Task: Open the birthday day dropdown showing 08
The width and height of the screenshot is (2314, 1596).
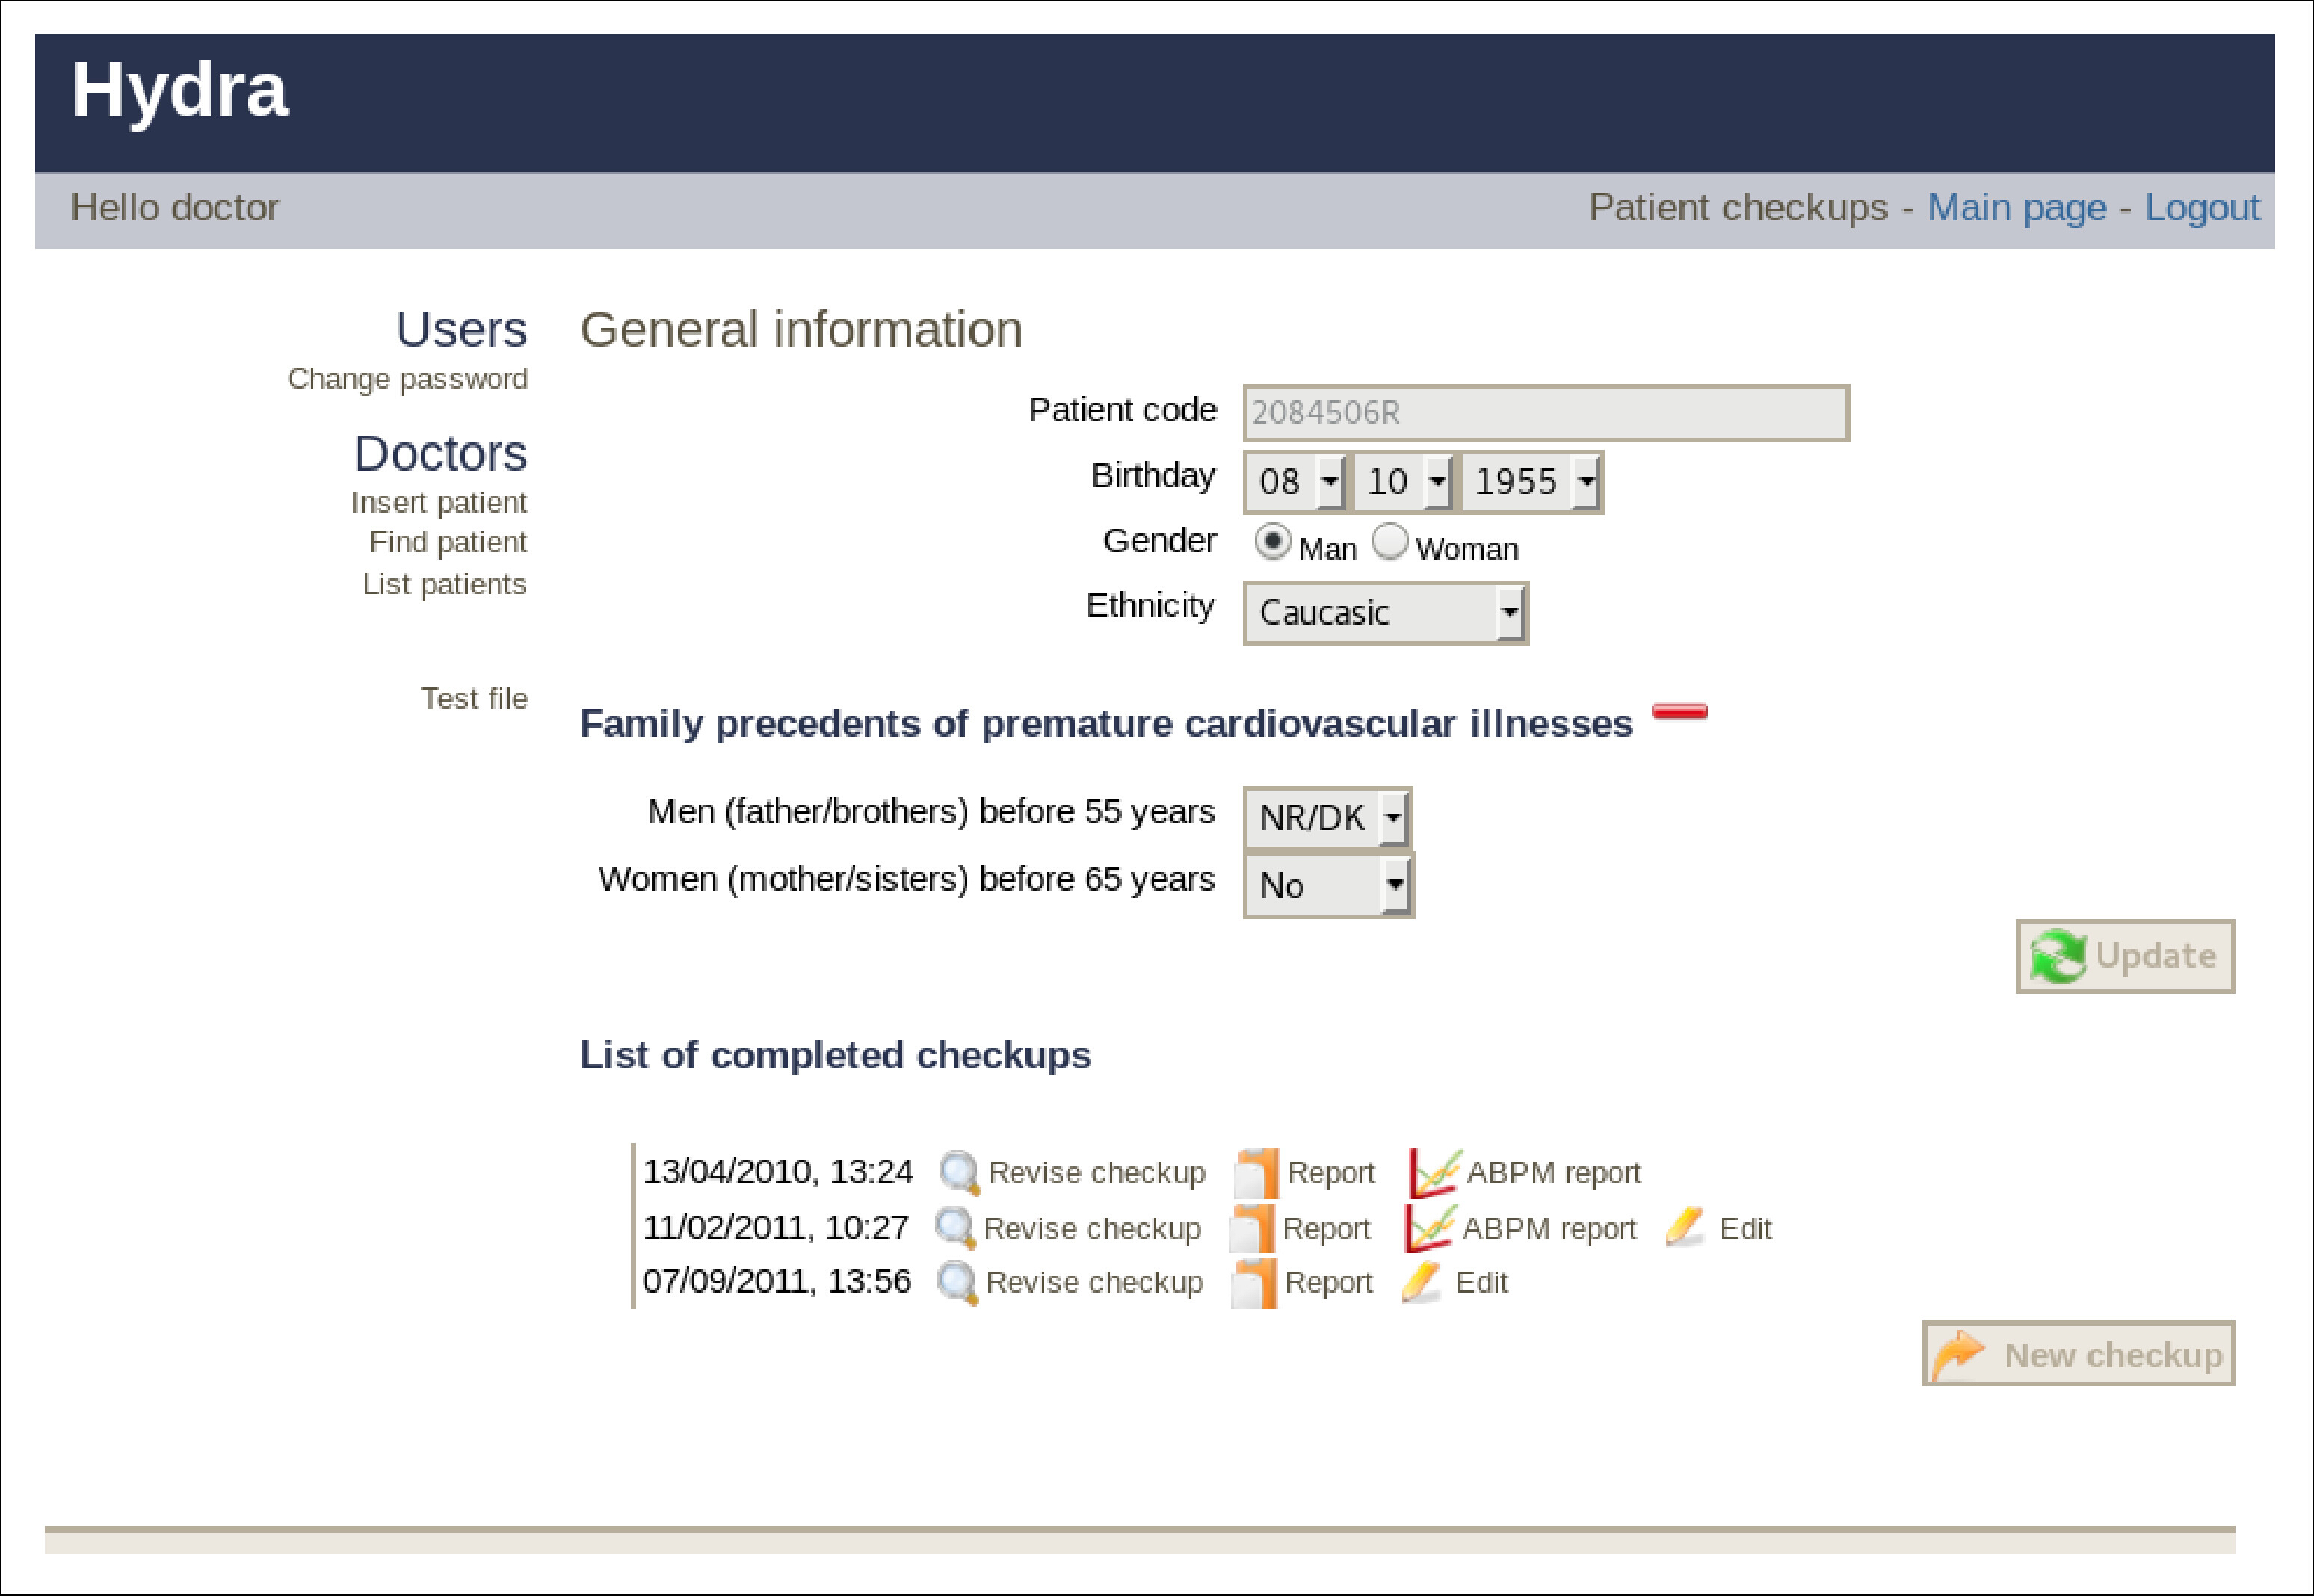Action: 1296,482
